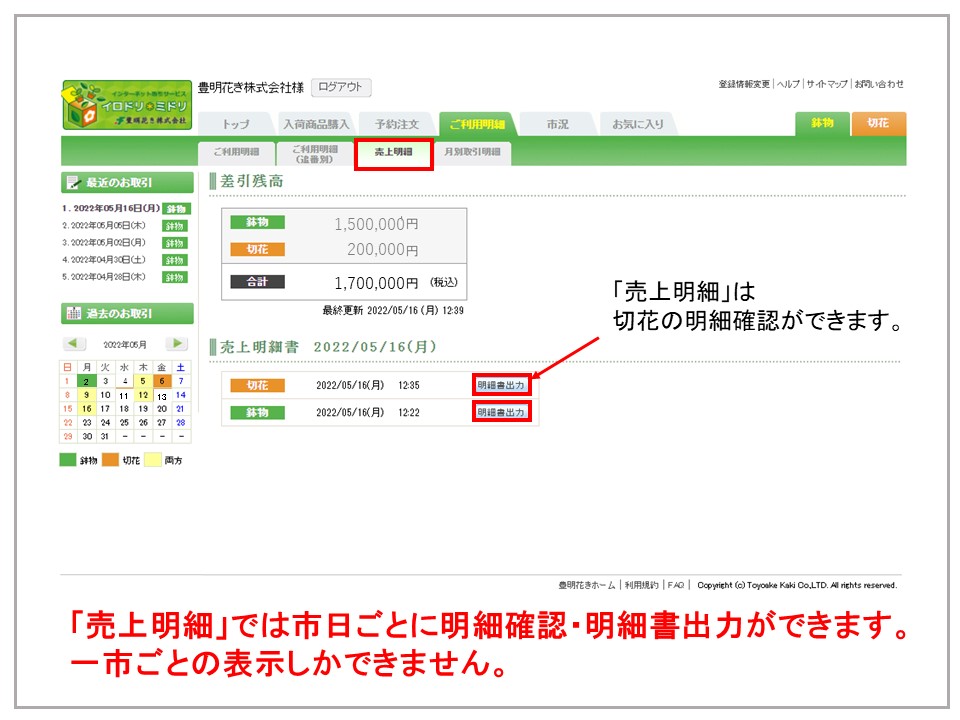Go to next month in calendar
This screenshot has height=720, width=960.
point(176,344)
